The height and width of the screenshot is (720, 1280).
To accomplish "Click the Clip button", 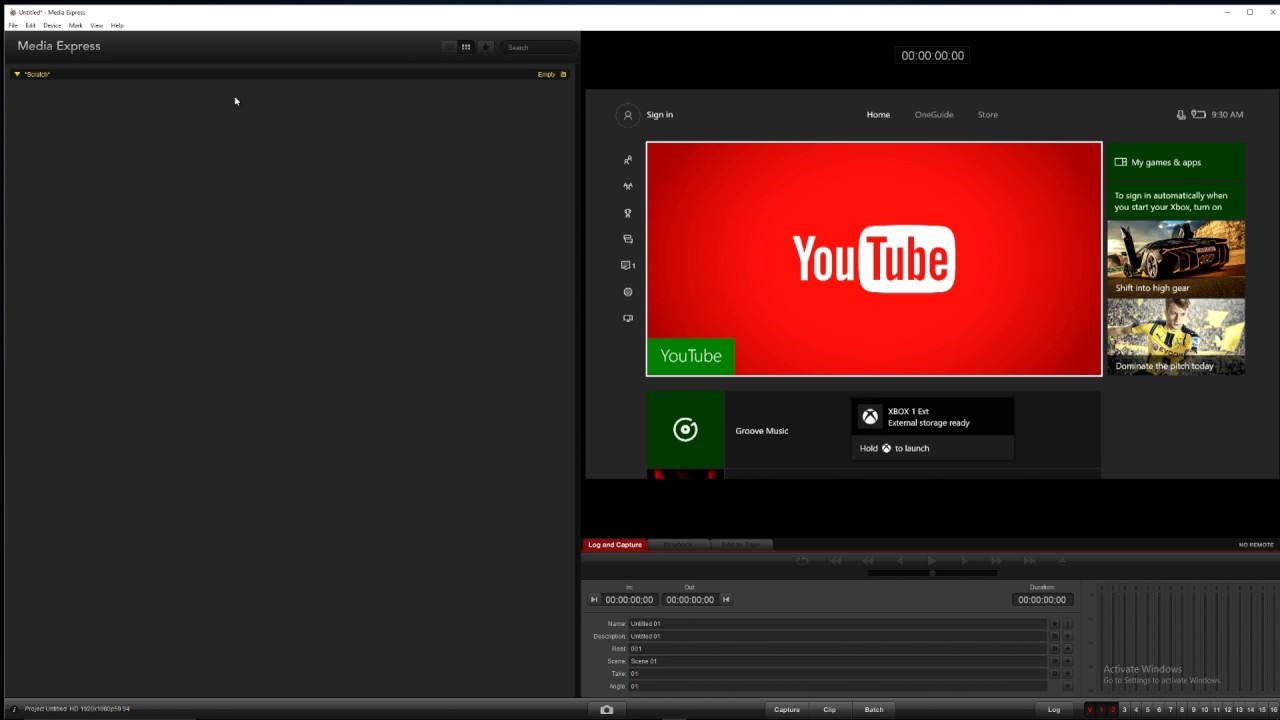I will coord(830,710).
